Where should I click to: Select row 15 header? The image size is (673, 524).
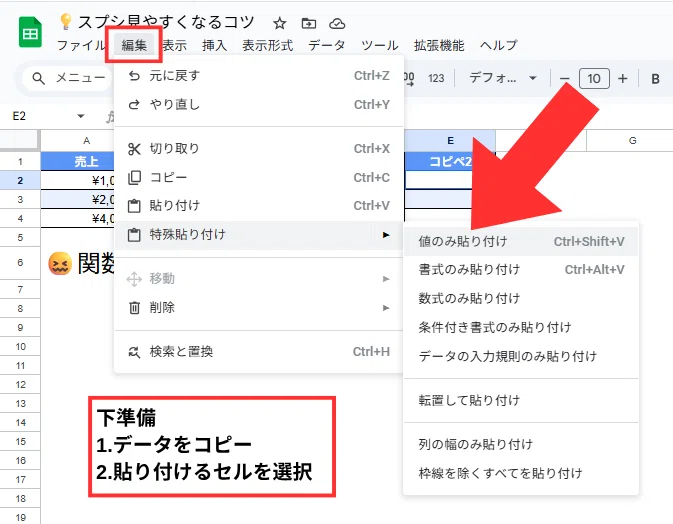pos(20,442)
